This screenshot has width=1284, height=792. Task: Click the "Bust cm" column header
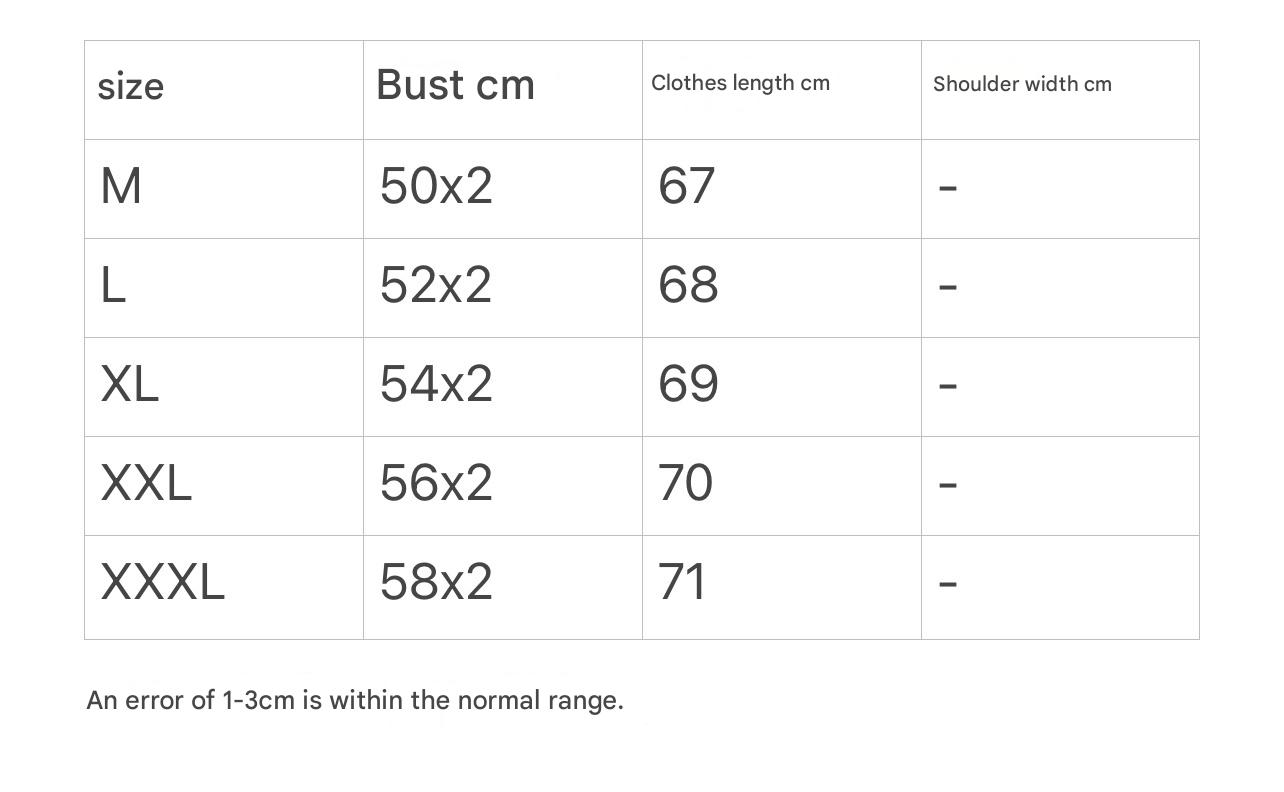point(456,85)
